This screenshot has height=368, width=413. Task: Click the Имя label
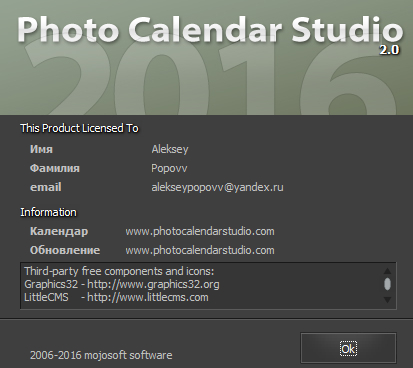click(41, 149)
